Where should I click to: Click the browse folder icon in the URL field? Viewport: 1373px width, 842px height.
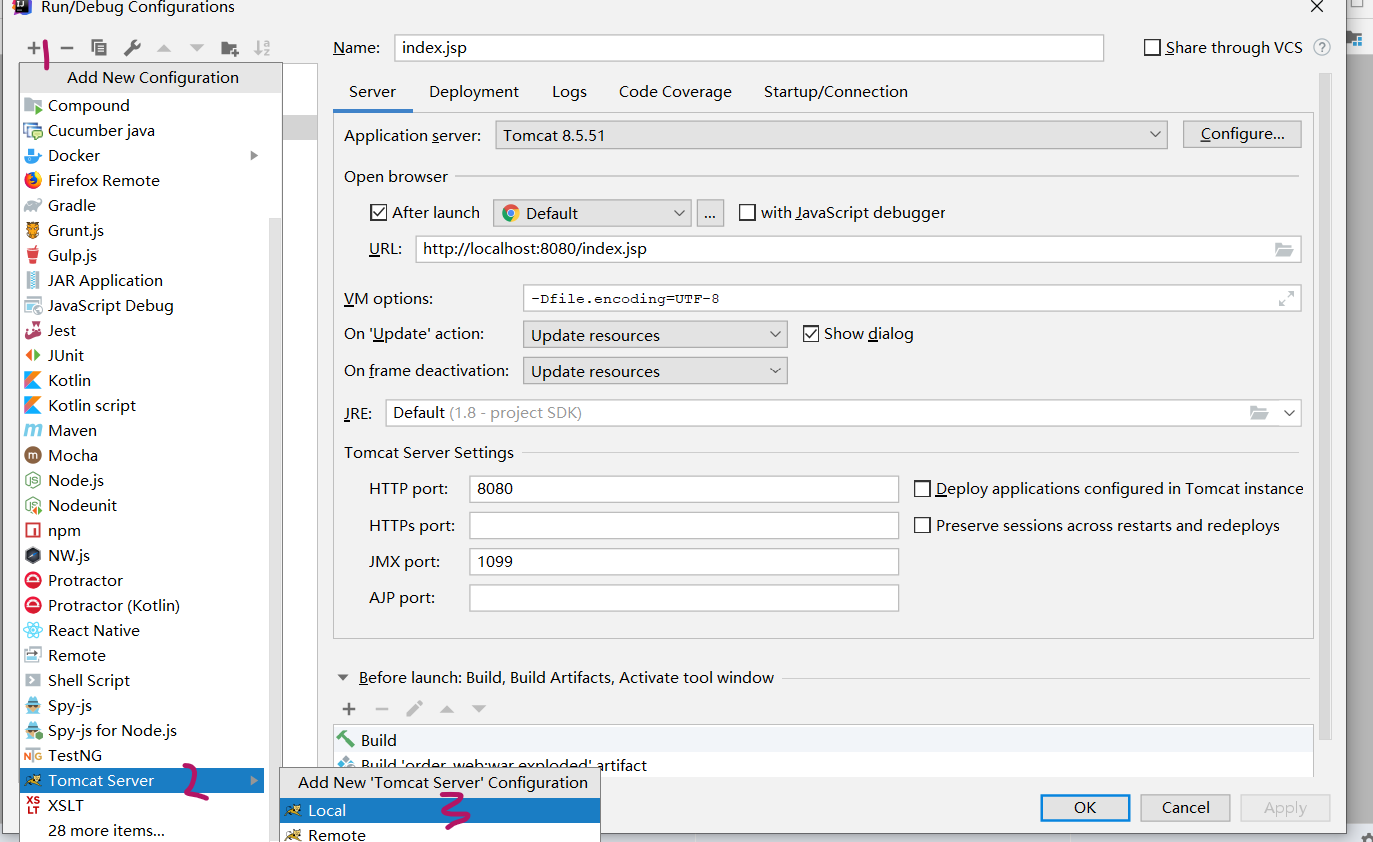(1284, 249)
